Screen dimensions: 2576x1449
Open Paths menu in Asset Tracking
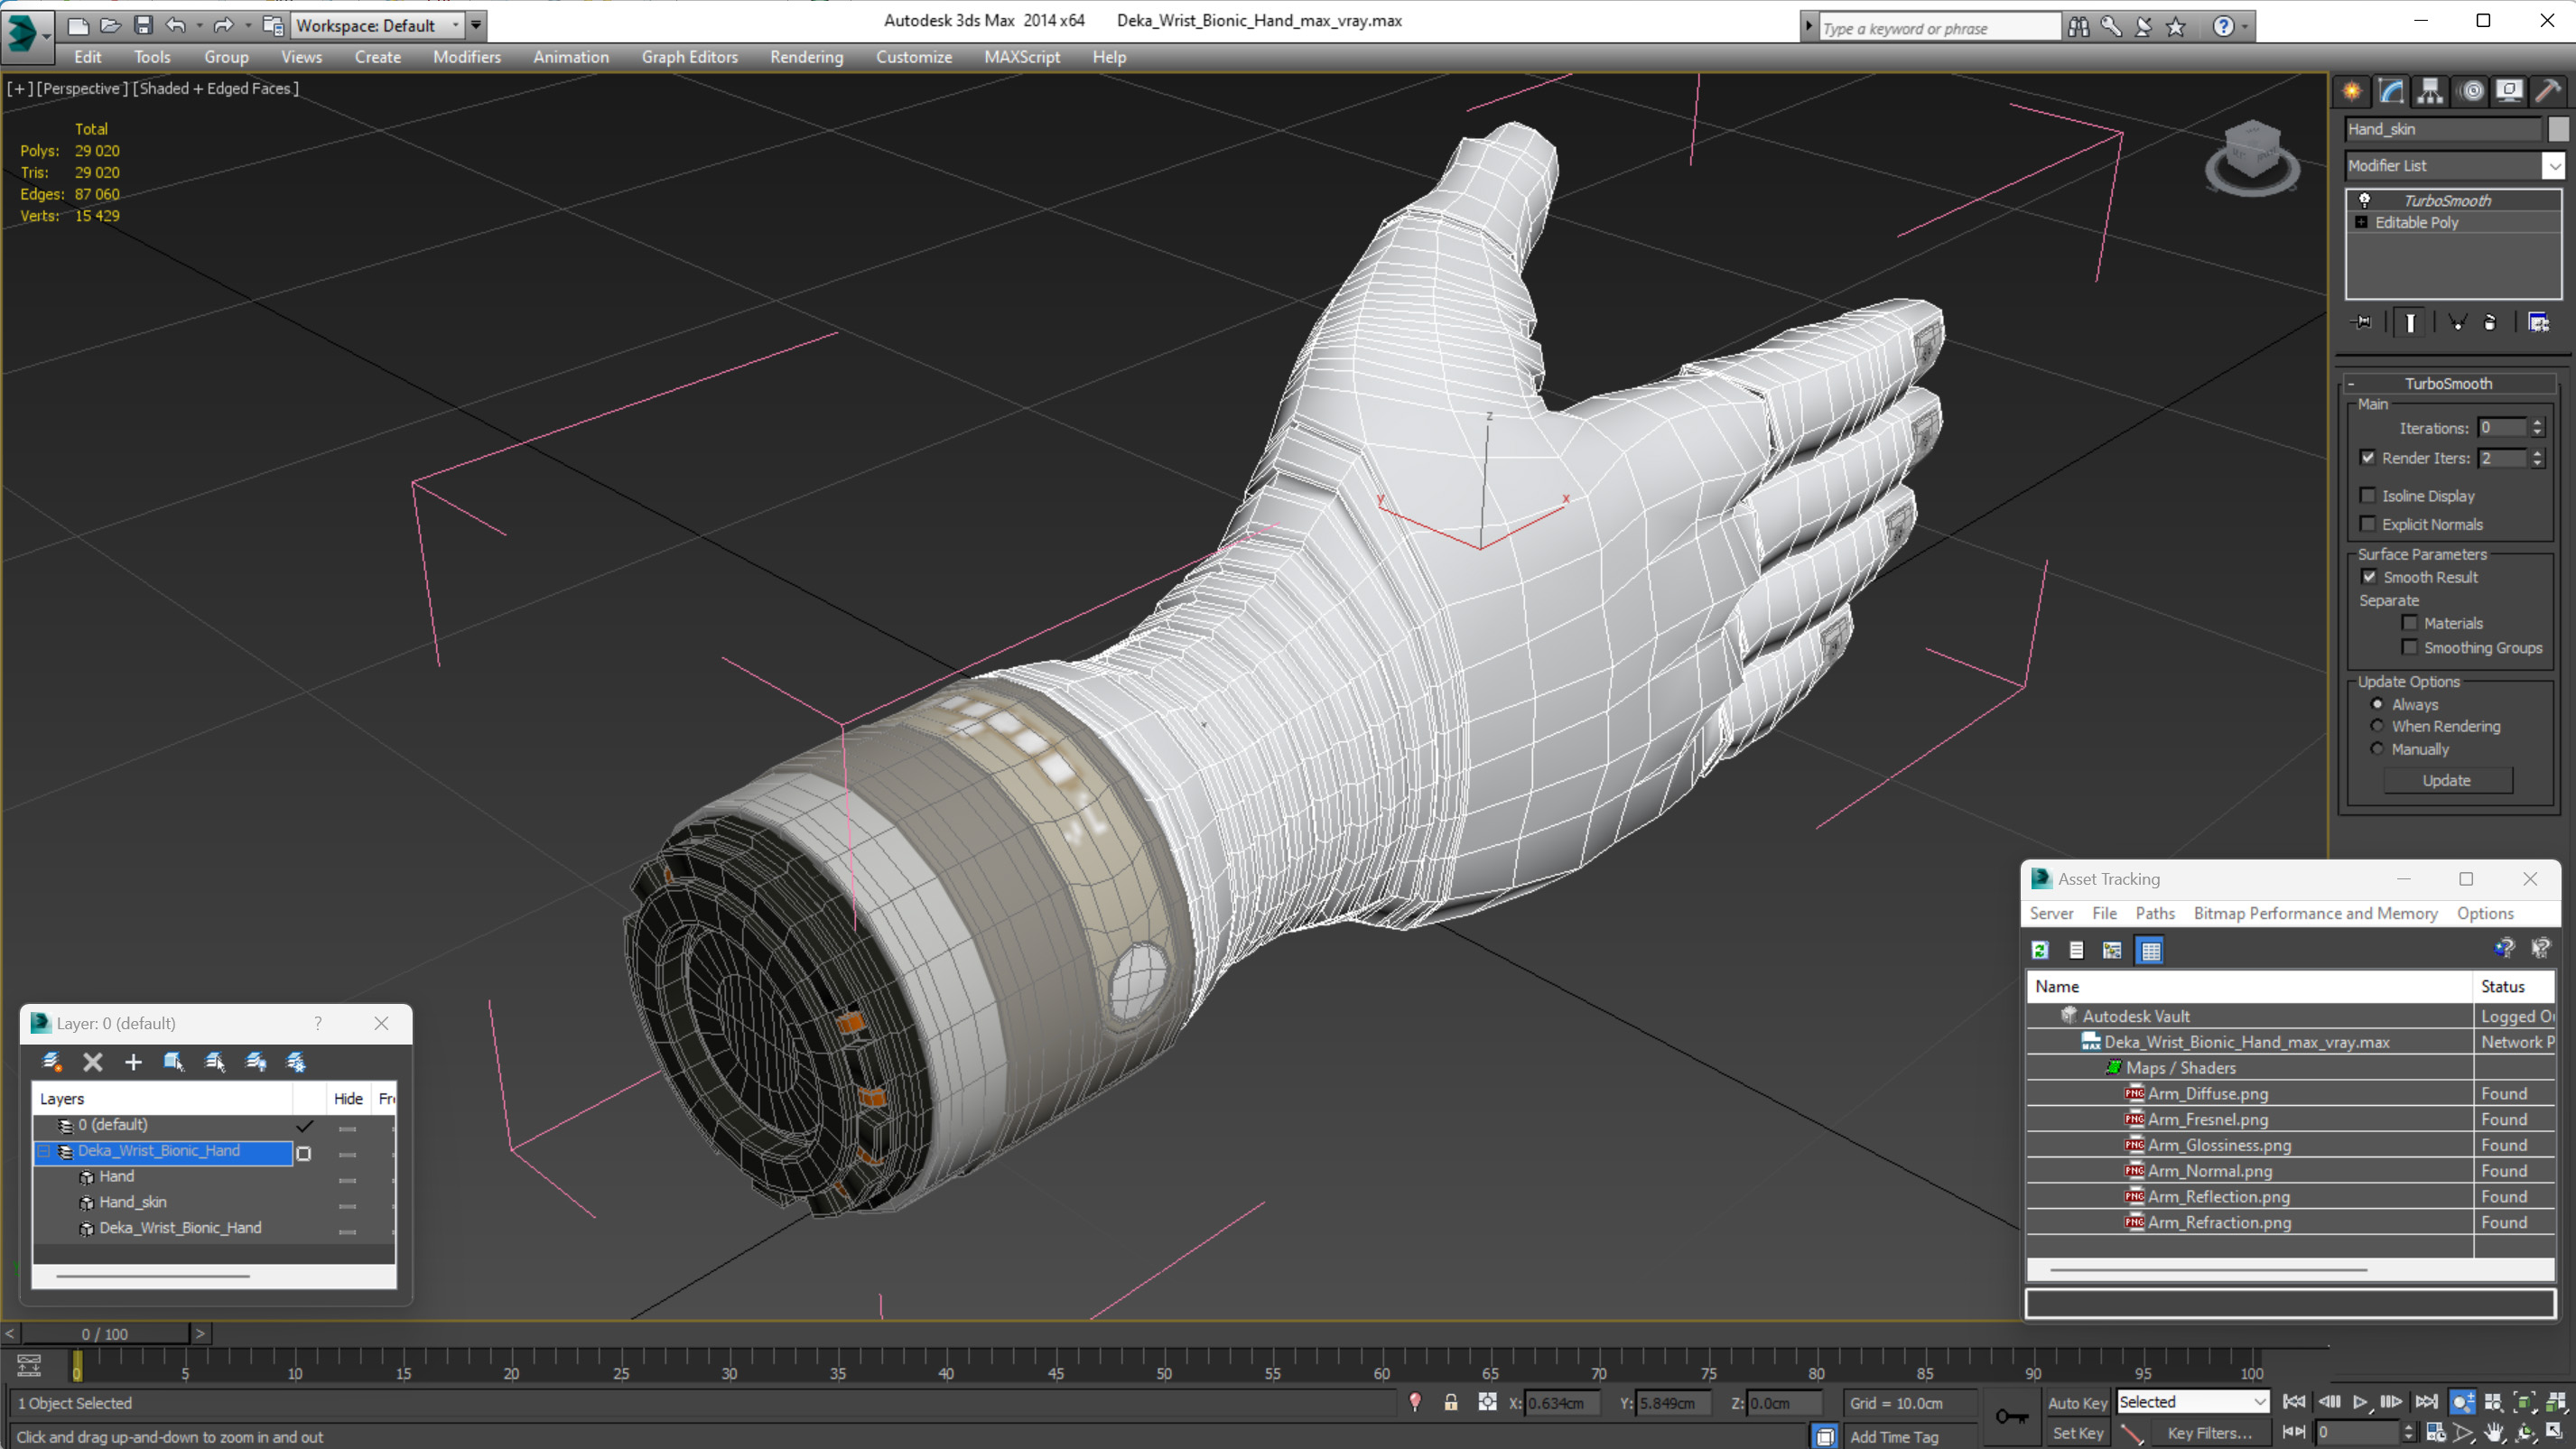pyautogui.click(x=2155, y=913)
